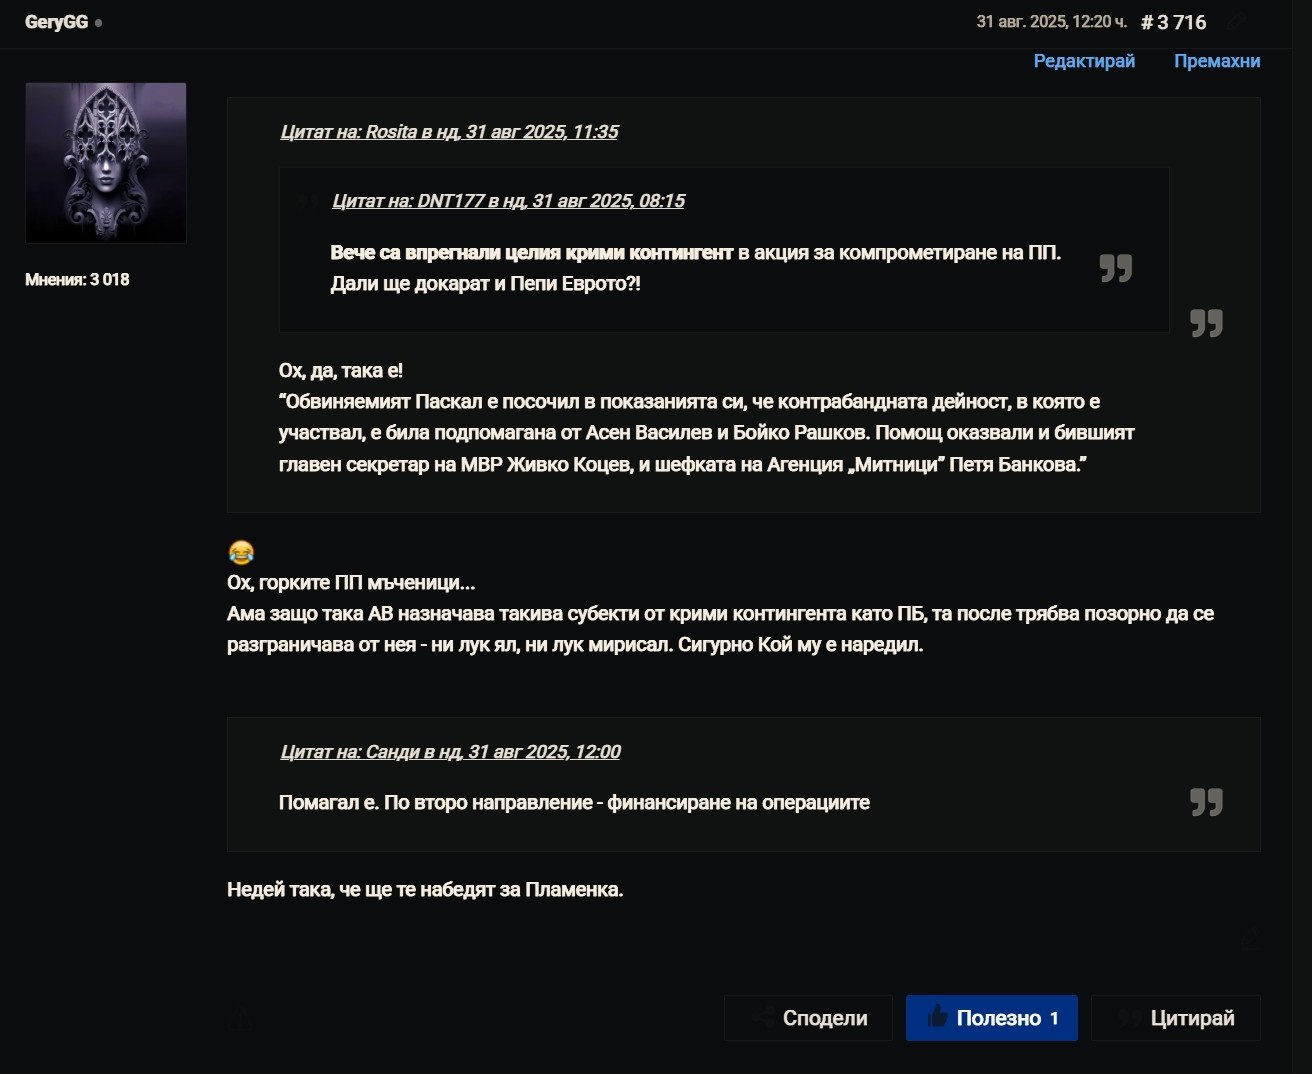
Task: Click the quote mark icon in Санди's quote box
Action: [x=1206, y=802]
